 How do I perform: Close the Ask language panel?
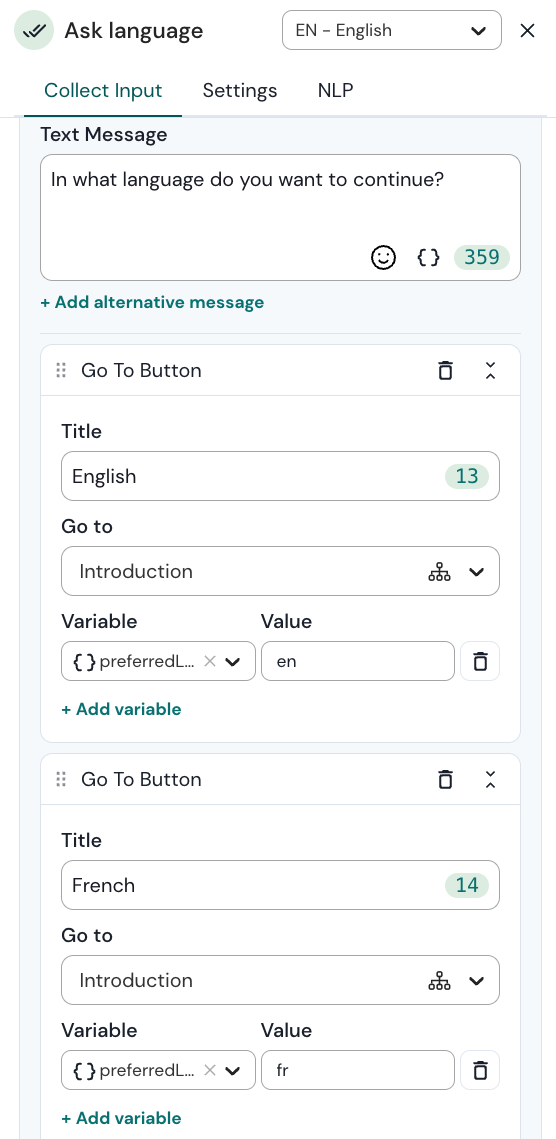coord(527,31)
